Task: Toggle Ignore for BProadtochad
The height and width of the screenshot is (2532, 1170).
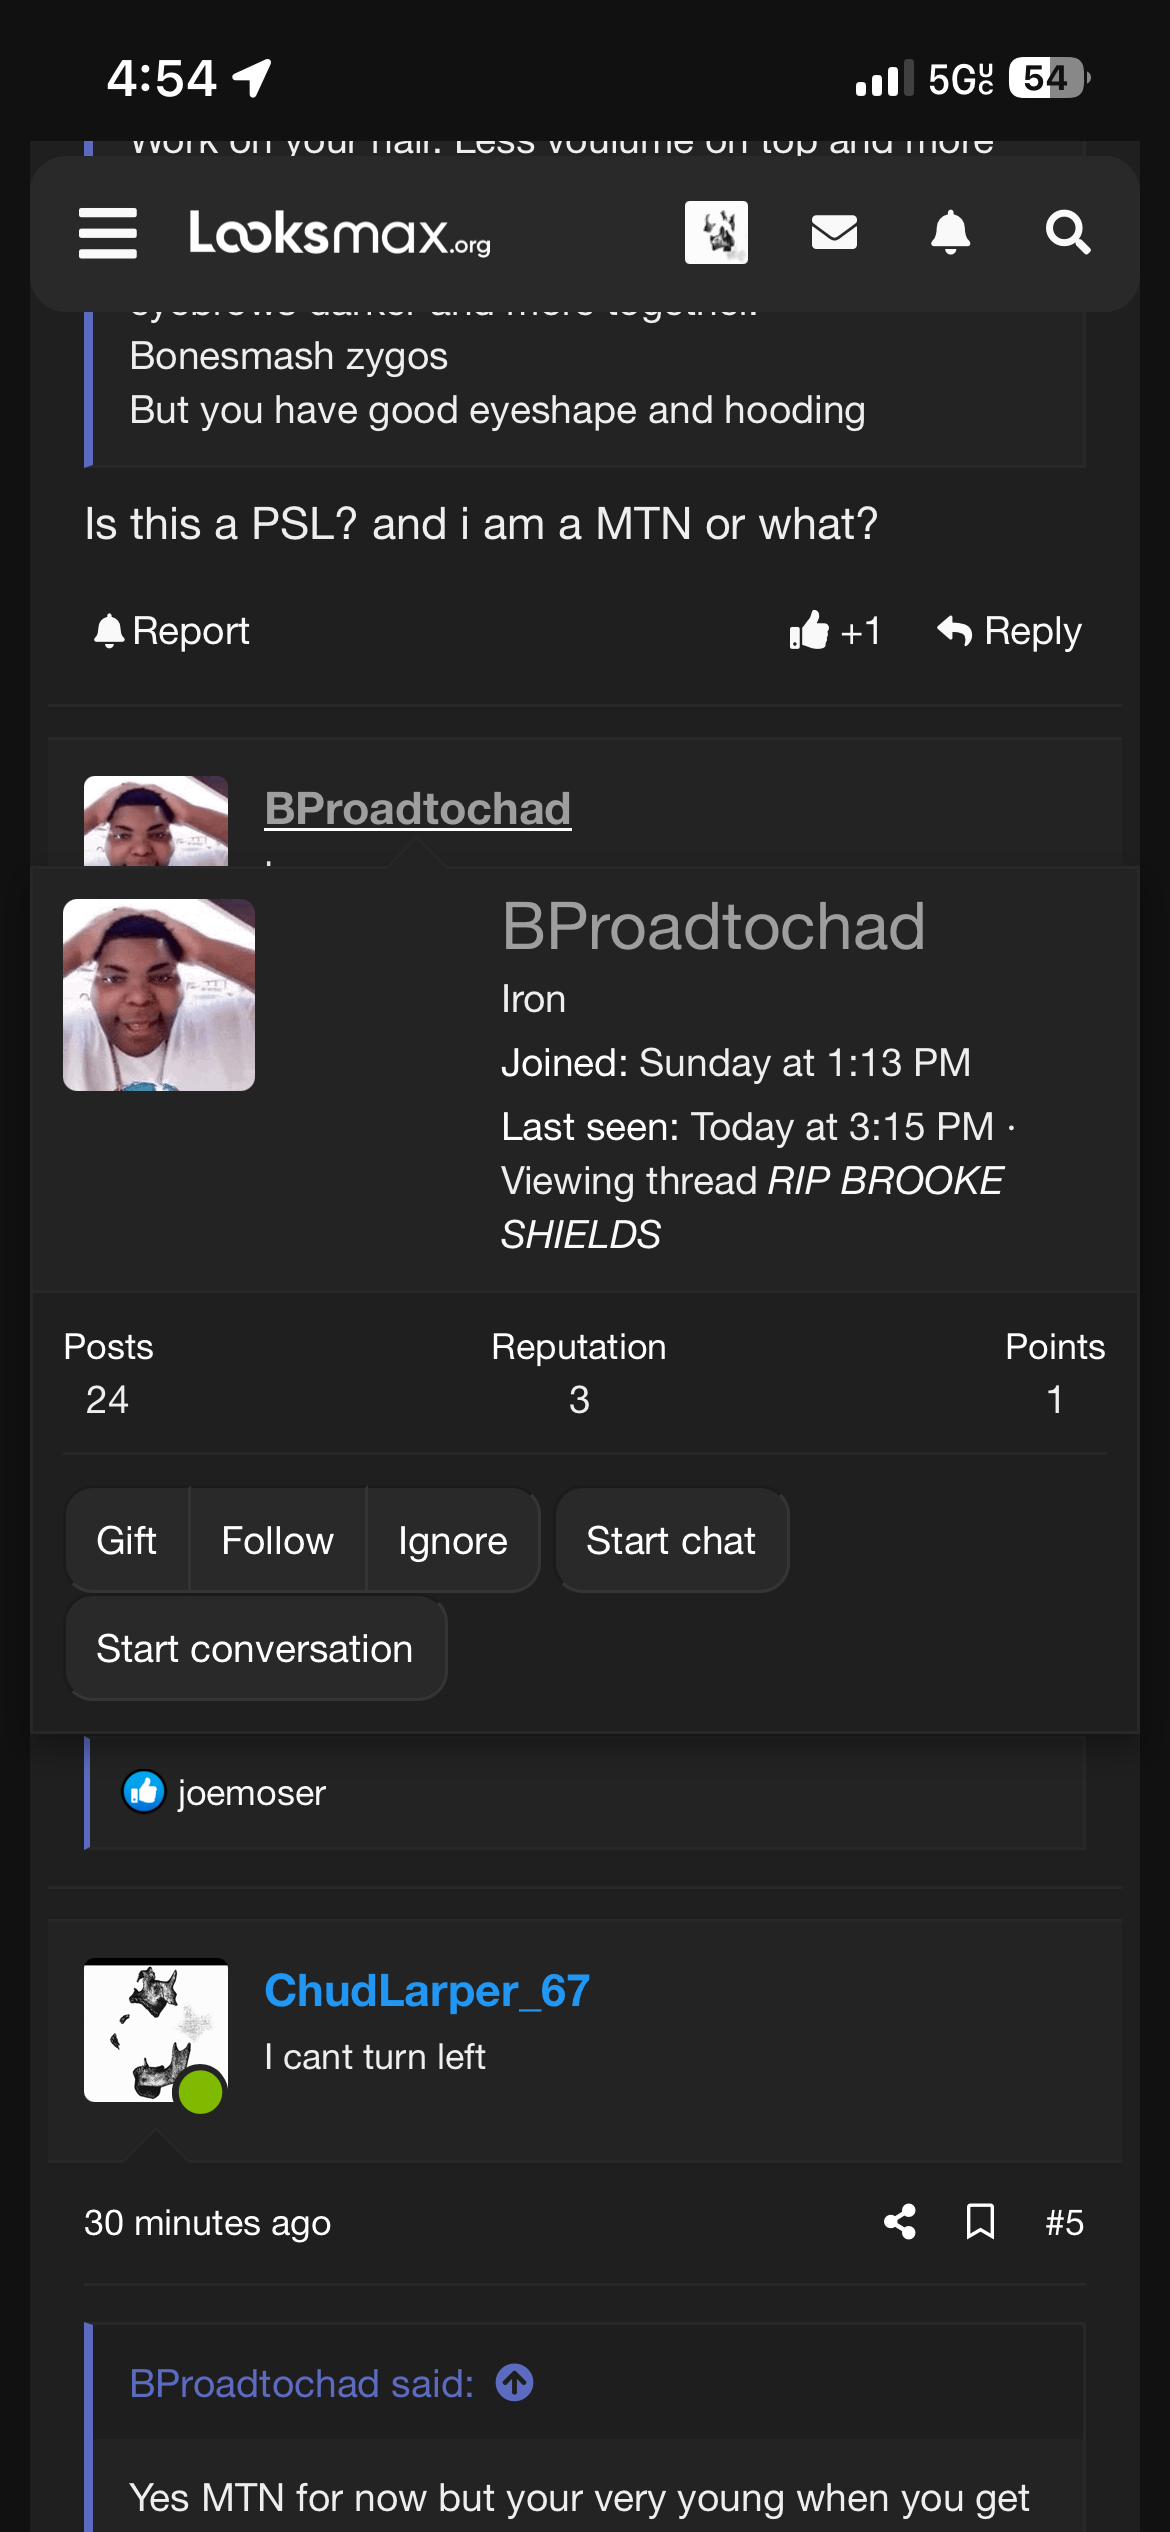Action: tap(452, 1540)
